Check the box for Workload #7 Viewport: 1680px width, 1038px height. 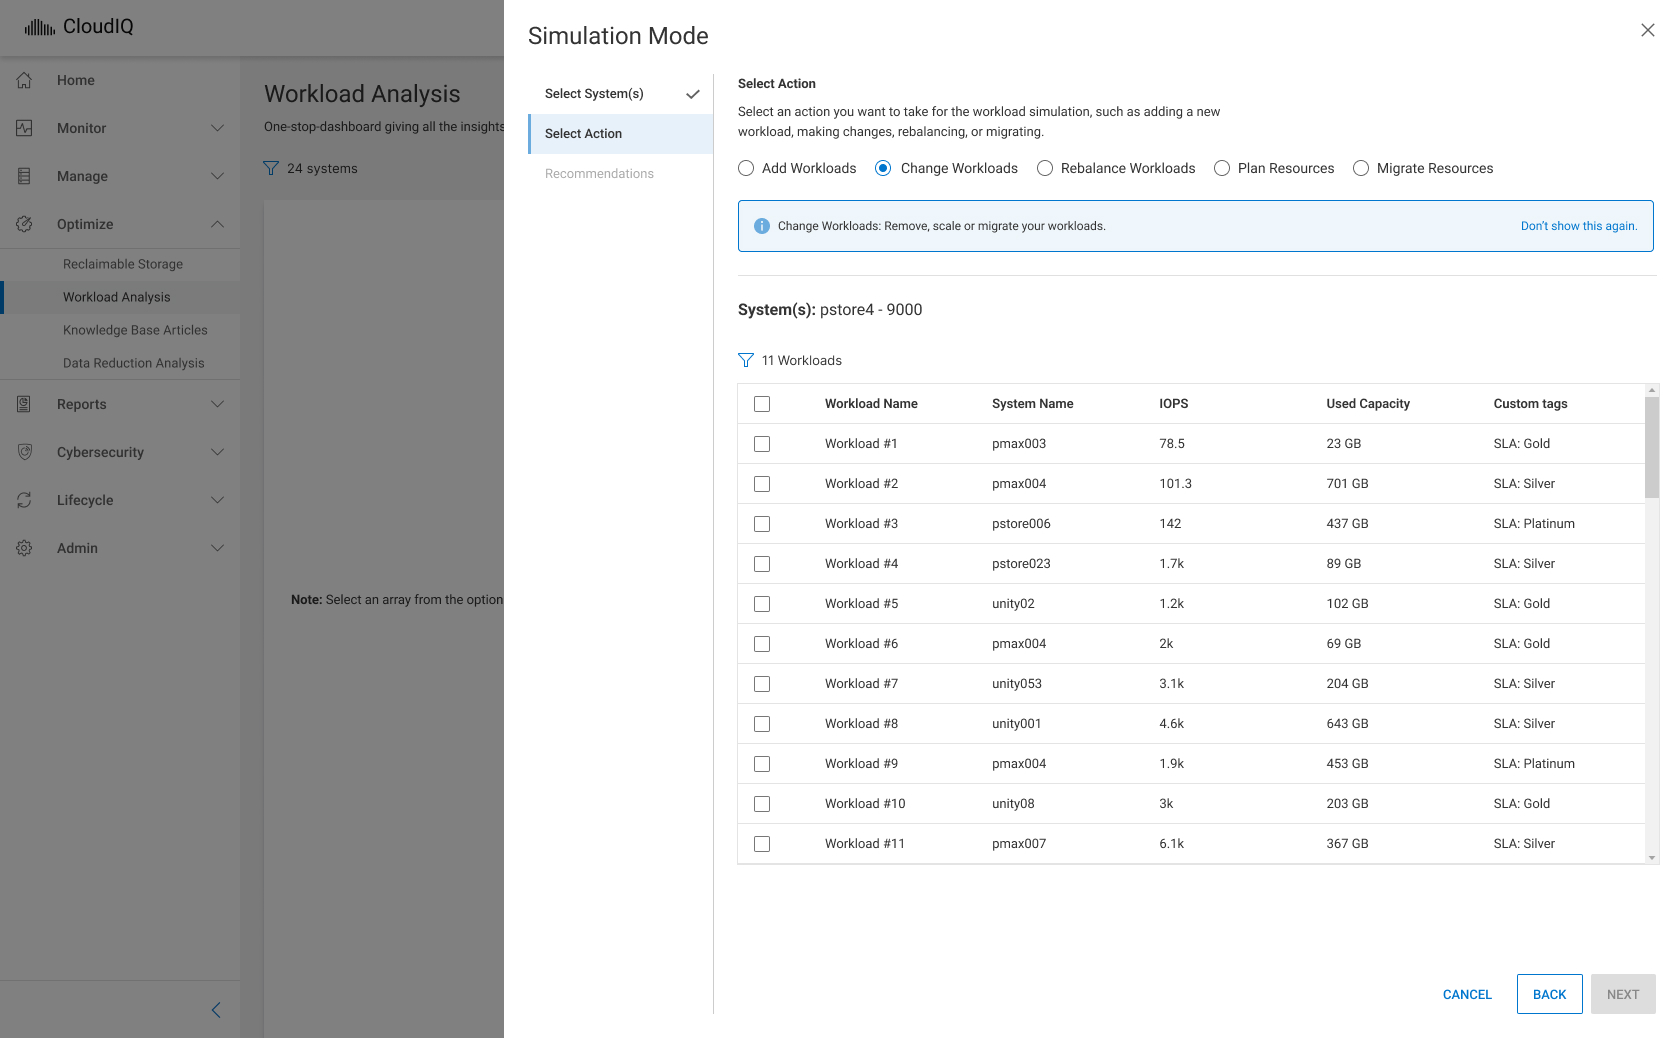(x=762, y=684)
